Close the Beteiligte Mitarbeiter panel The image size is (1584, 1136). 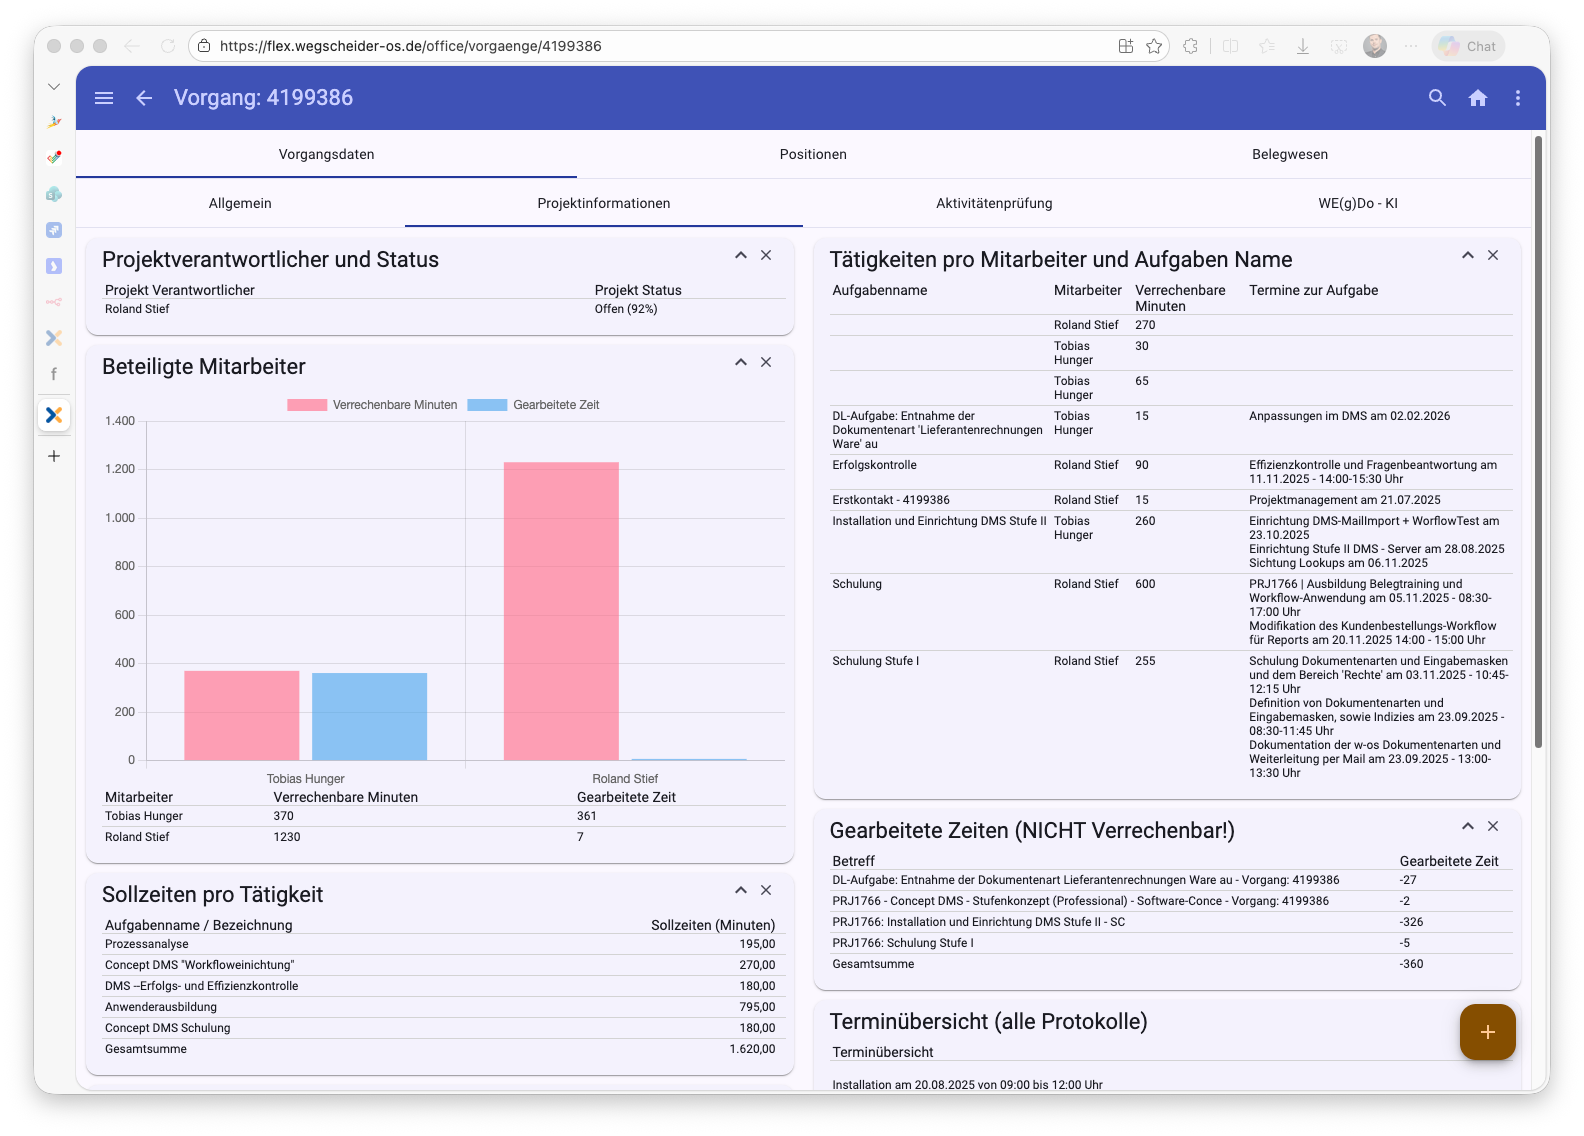click(x=766, y=362)
